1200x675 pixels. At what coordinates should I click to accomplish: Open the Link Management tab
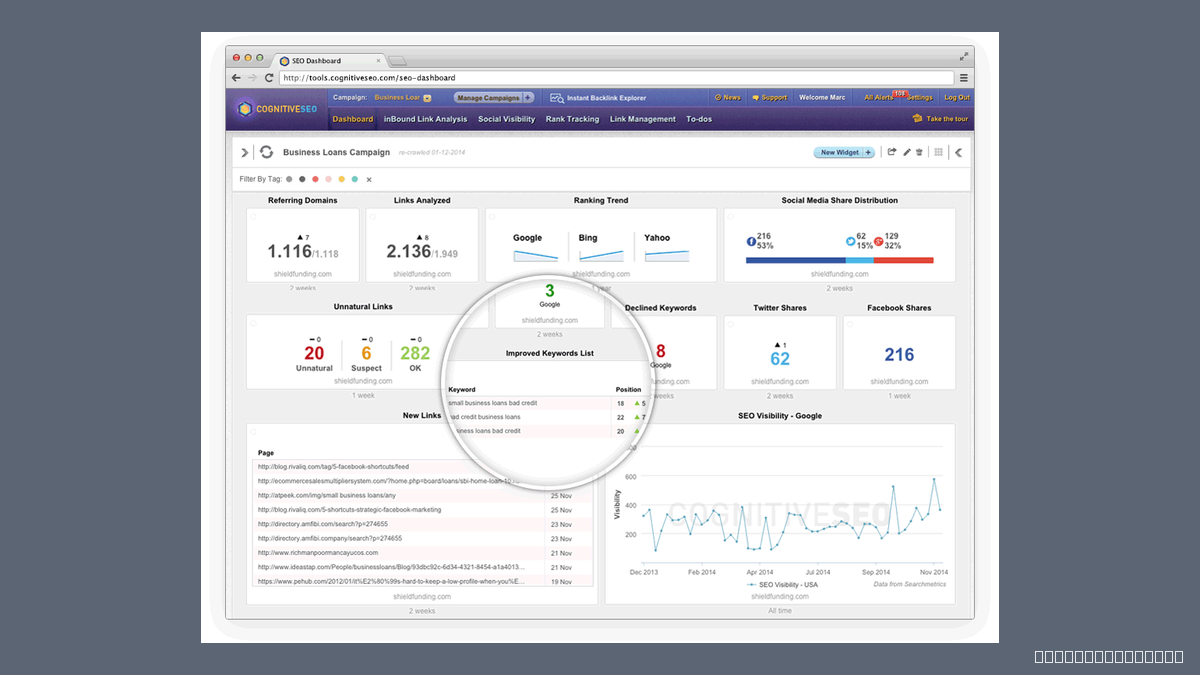pyautogui.click(x=643, y=119)
